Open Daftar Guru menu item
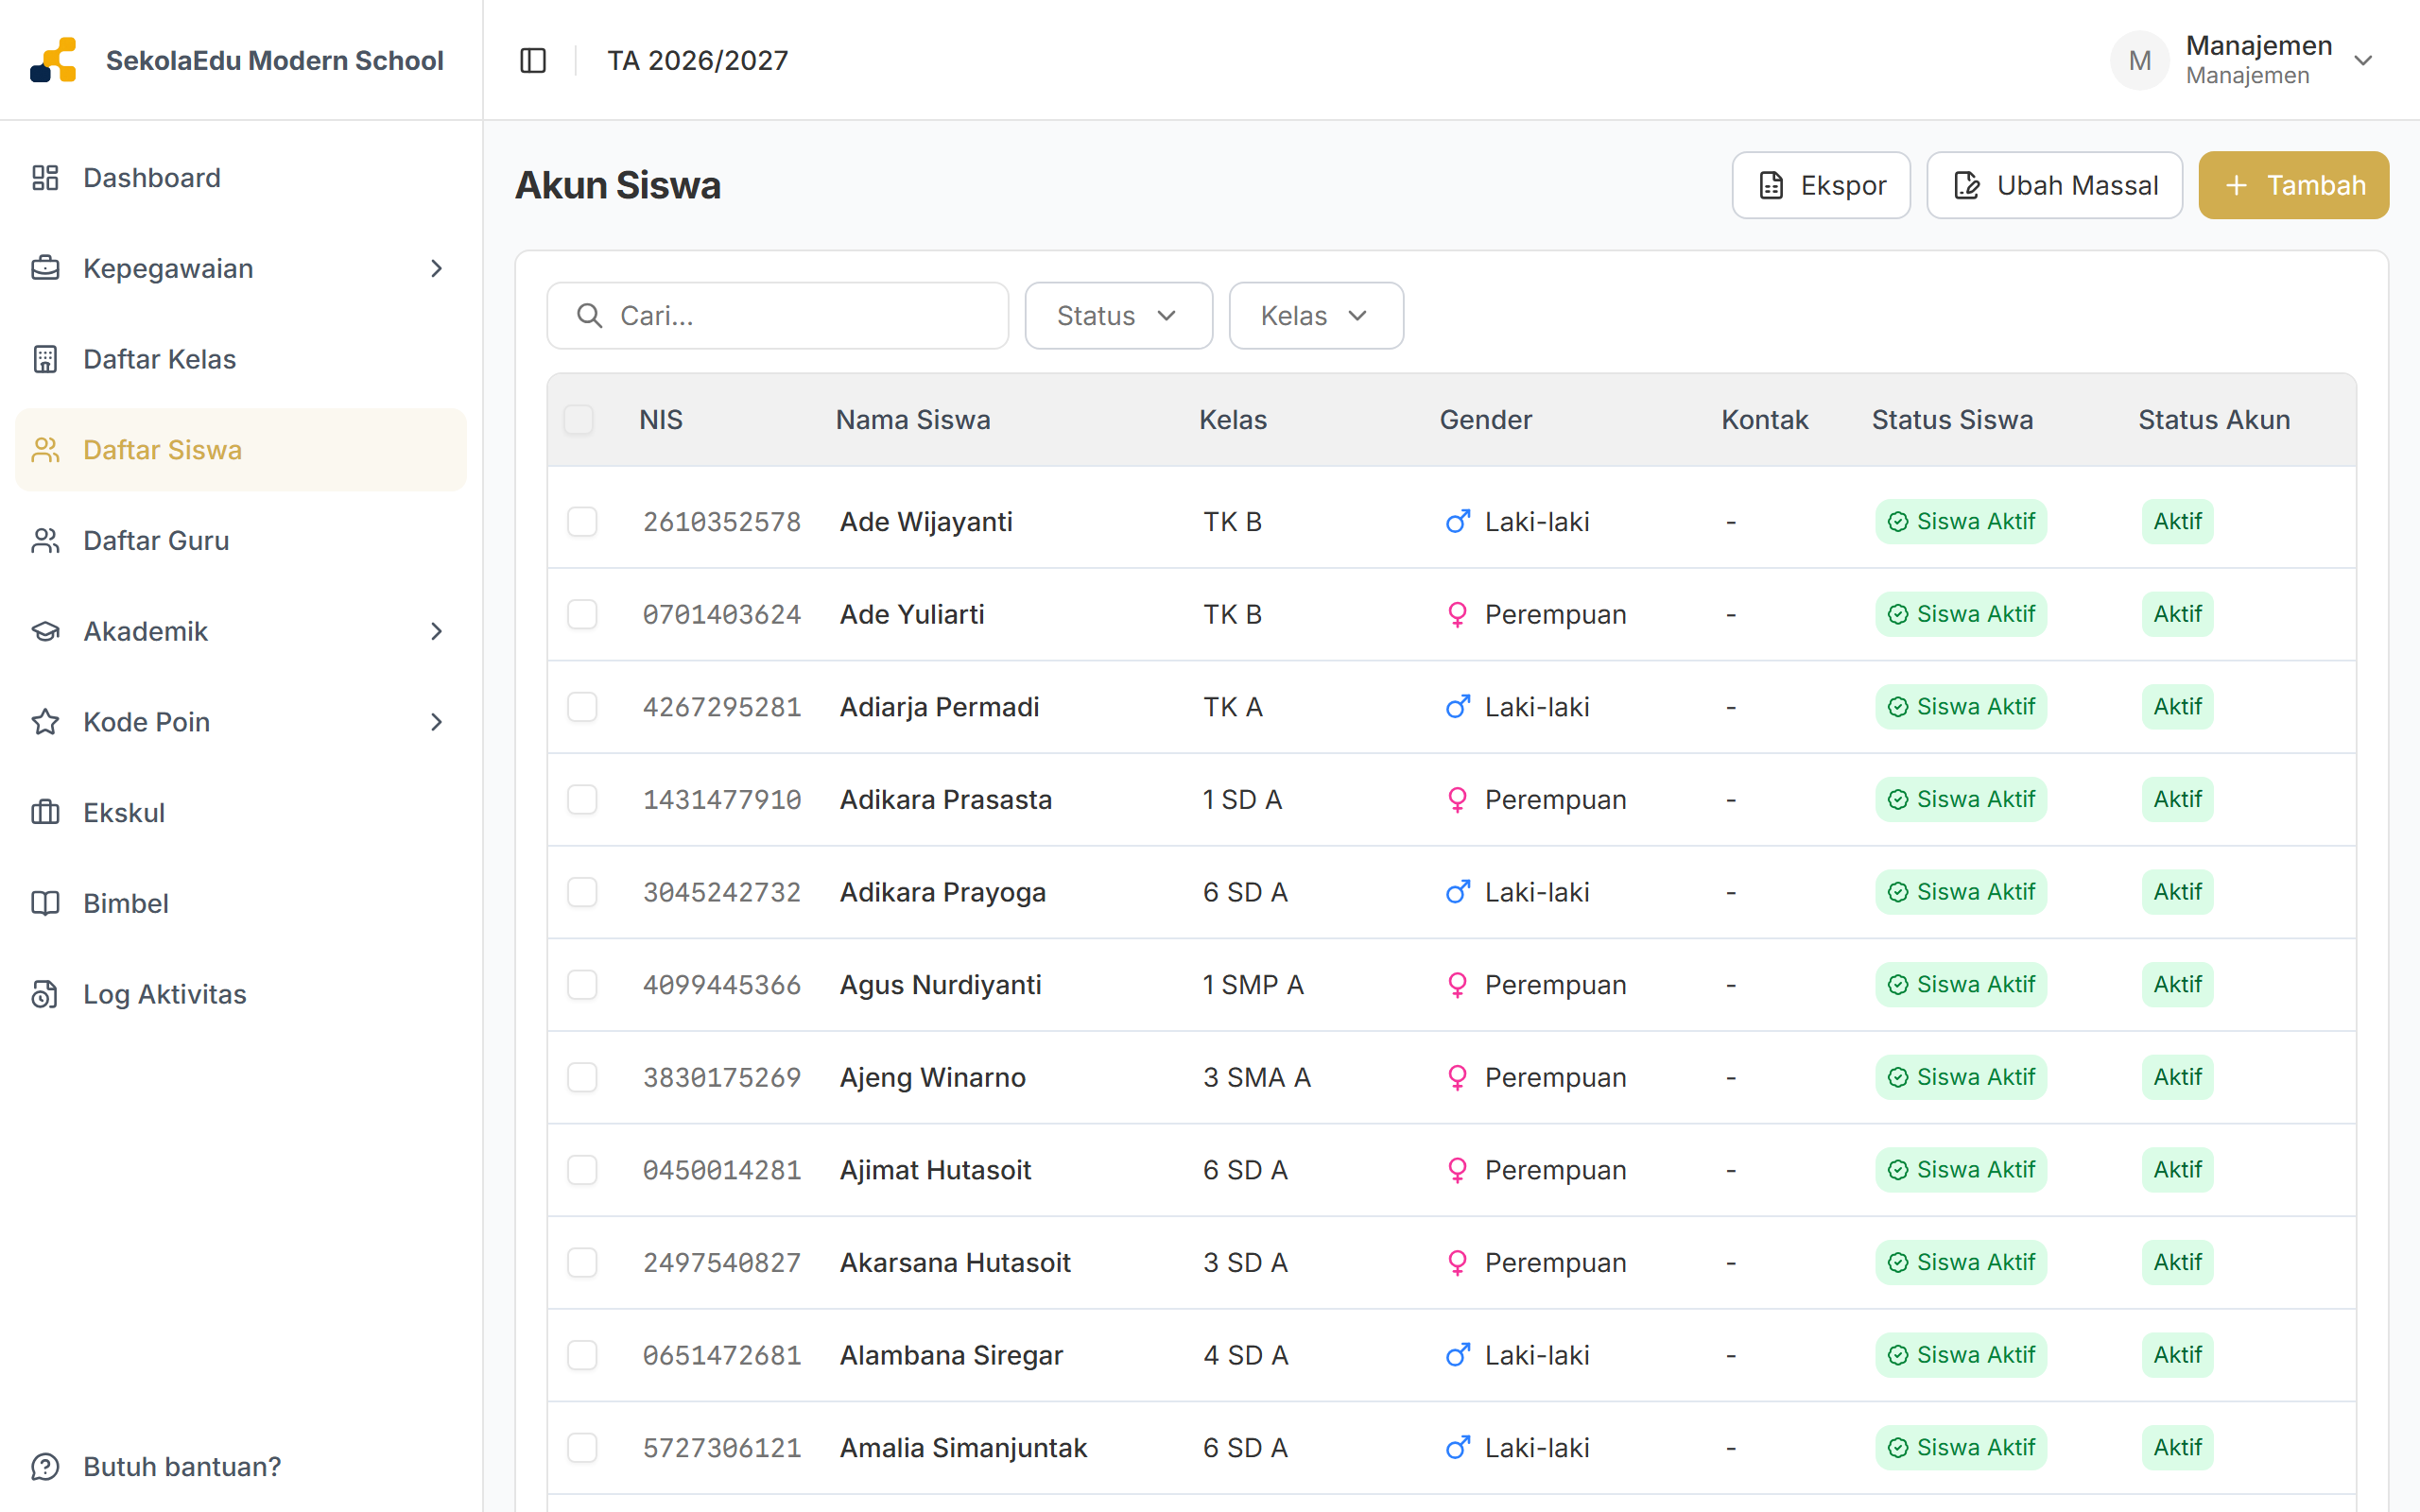 pyautogui.click(x=241, y=540)
